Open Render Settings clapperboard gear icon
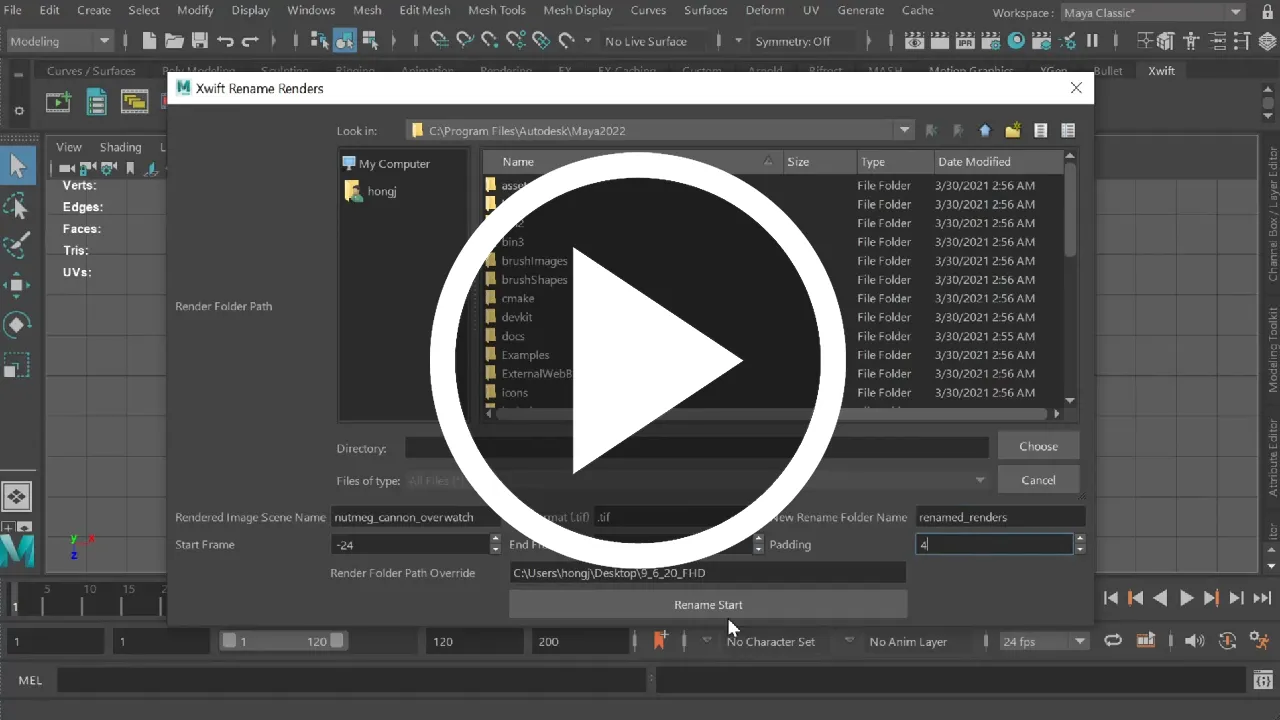This screenshot has height=720, width=1280. pos(991,41)
